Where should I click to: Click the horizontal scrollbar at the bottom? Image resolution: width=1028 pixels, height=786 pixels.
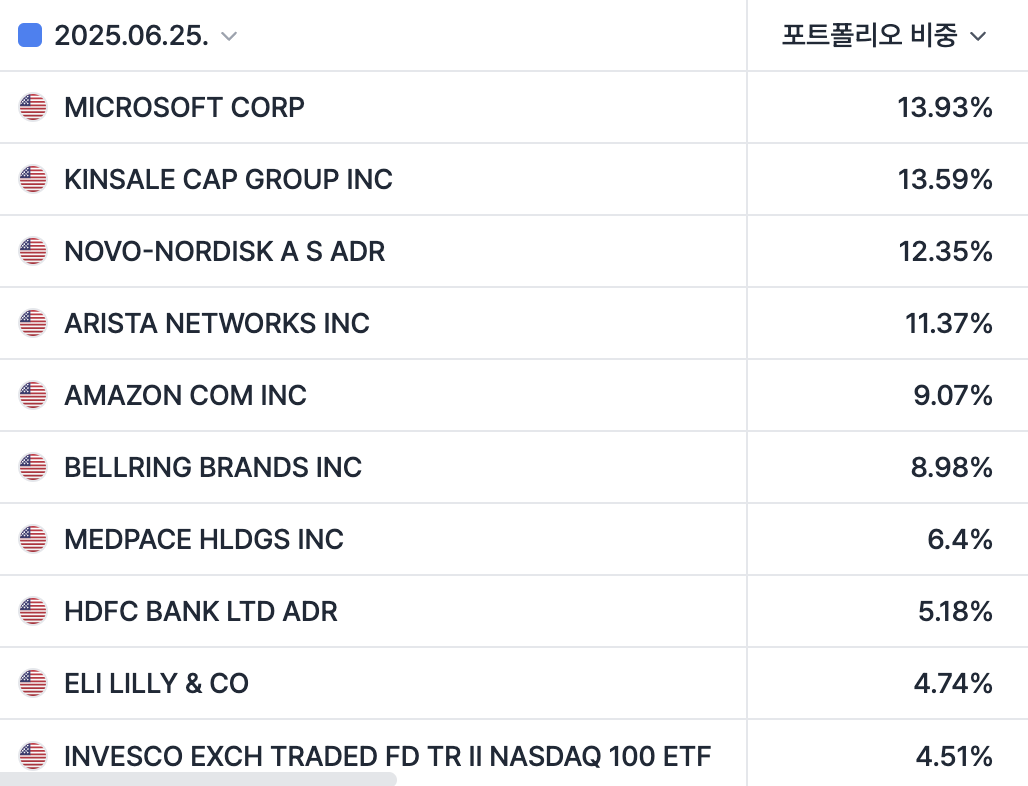[198, 779]
